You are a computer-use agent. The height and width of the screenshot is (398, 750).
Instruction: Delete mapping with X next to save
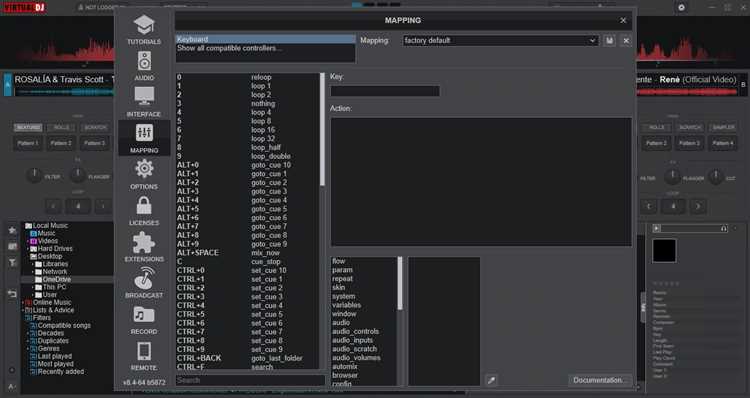(x=626, y=41)
